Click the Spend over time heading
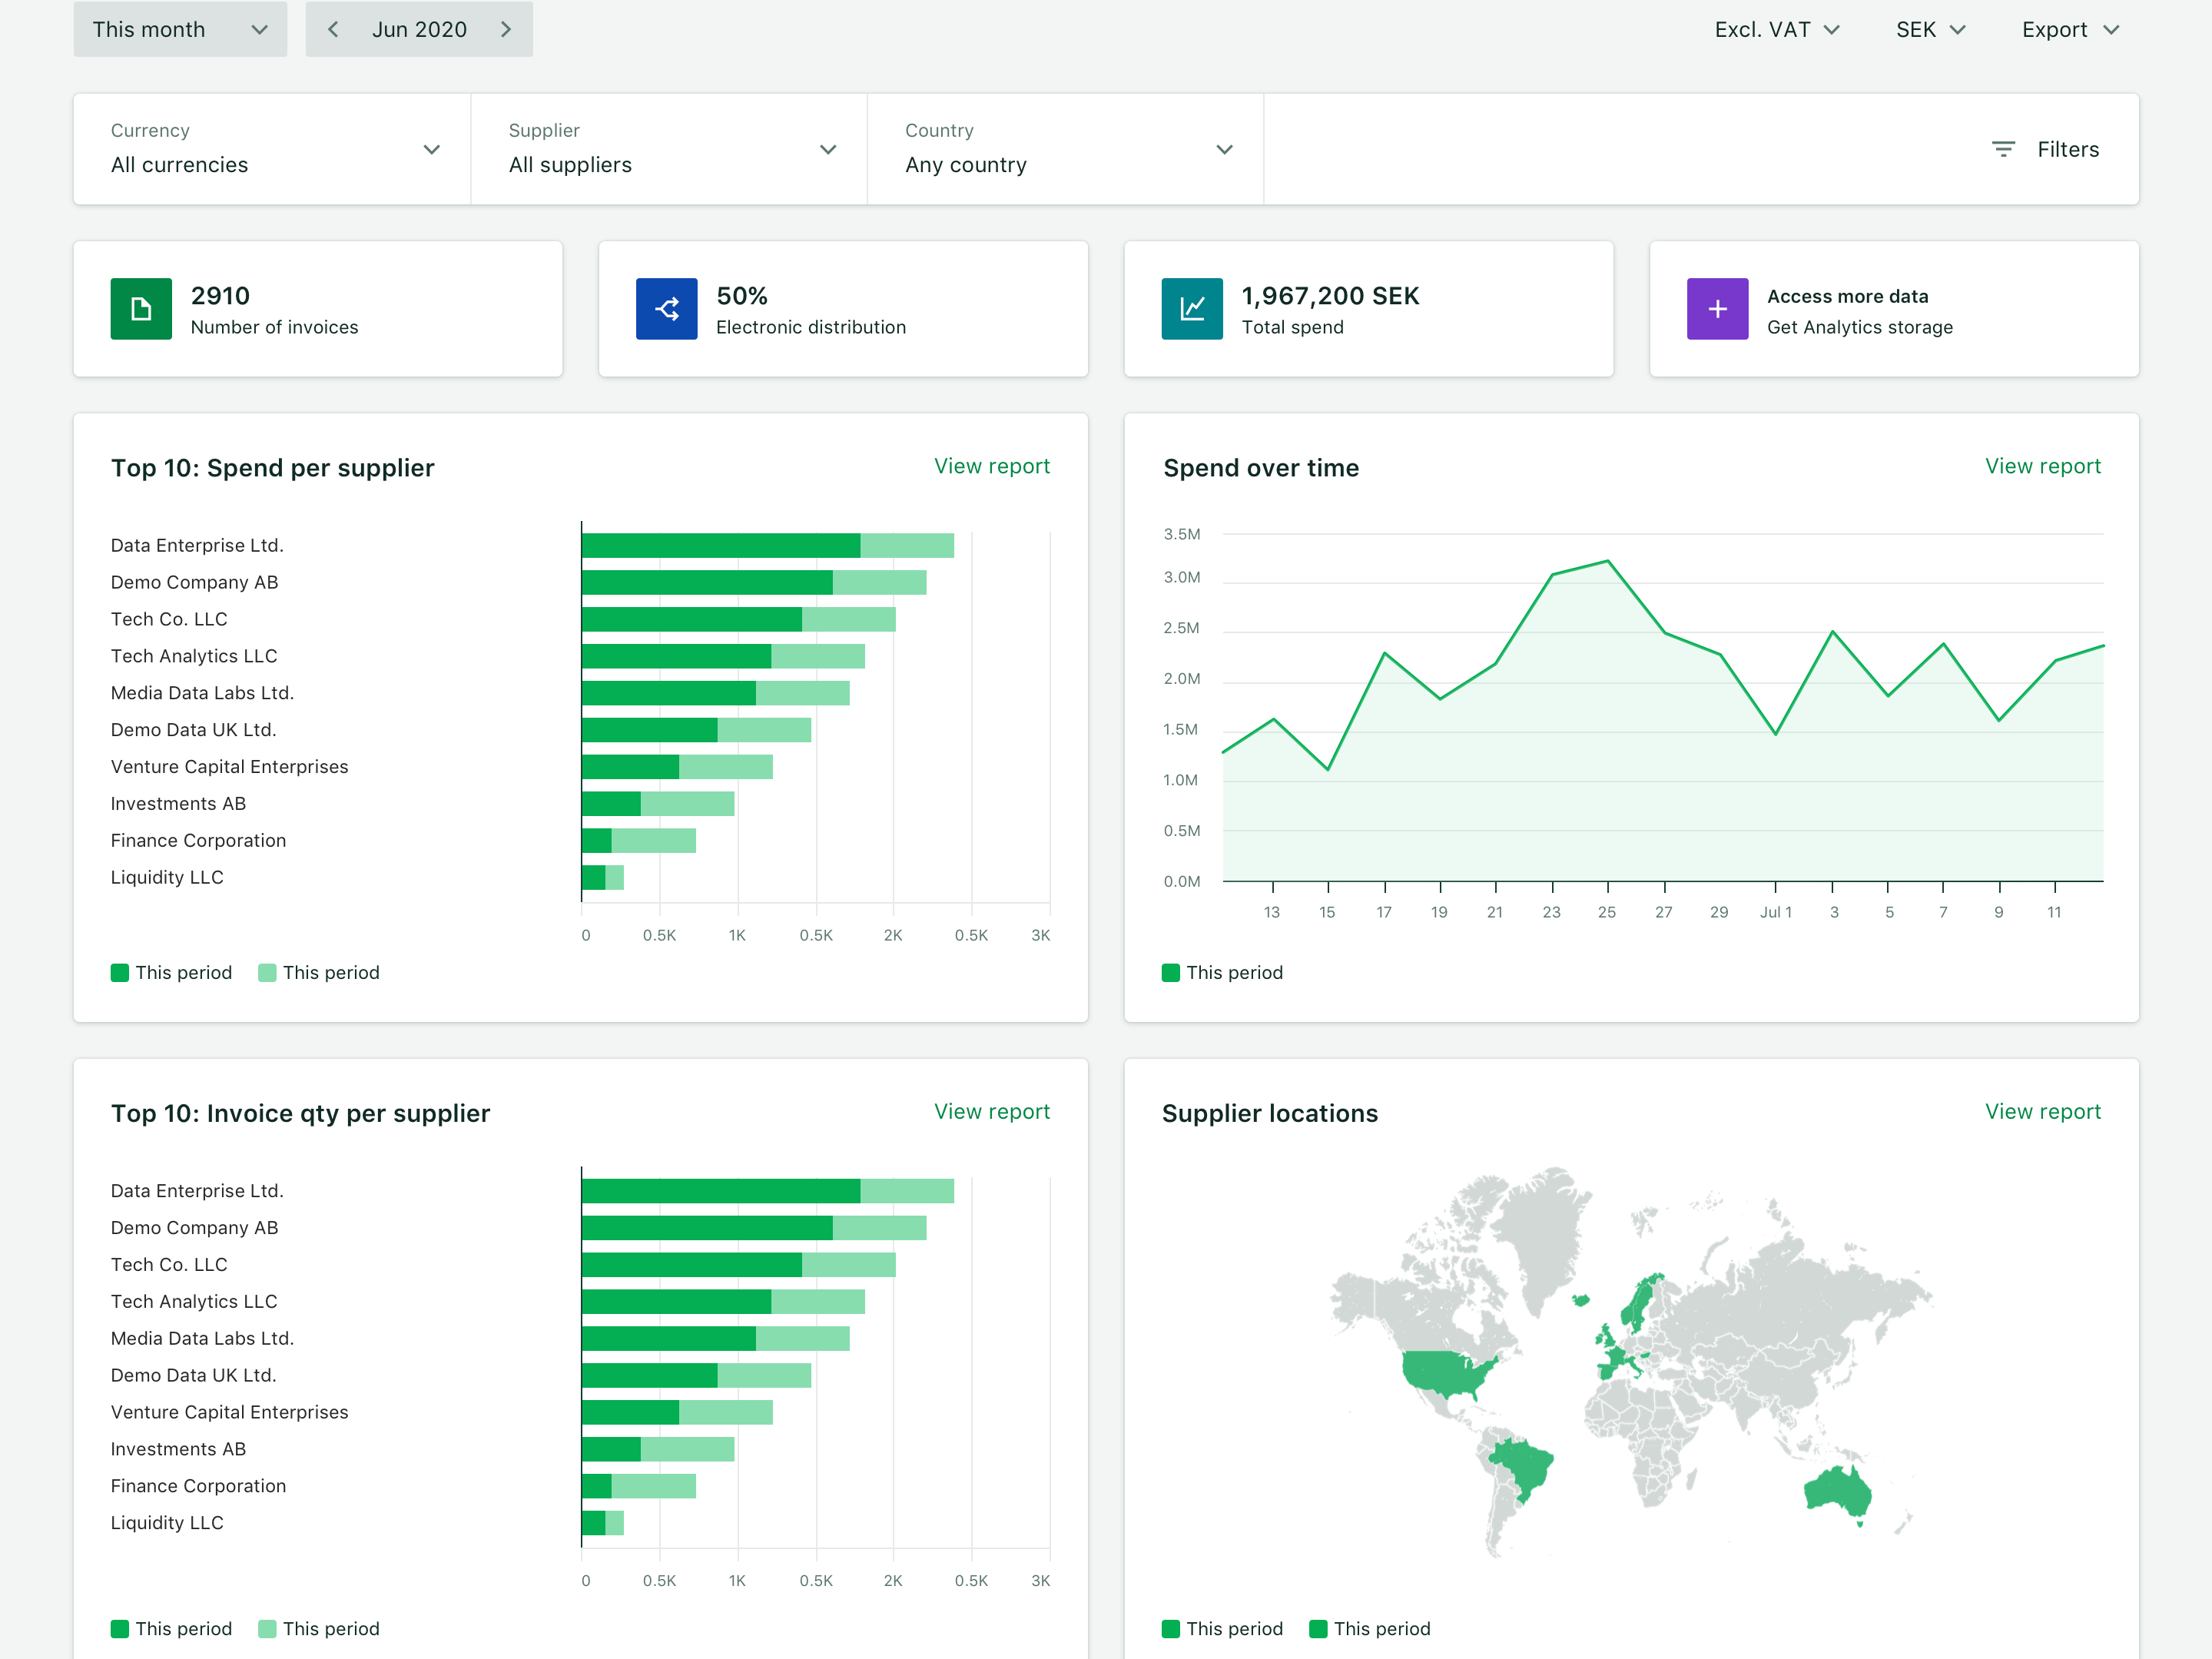The width and height of the screenshot is (2212, 1659). tap(1260, 468)
